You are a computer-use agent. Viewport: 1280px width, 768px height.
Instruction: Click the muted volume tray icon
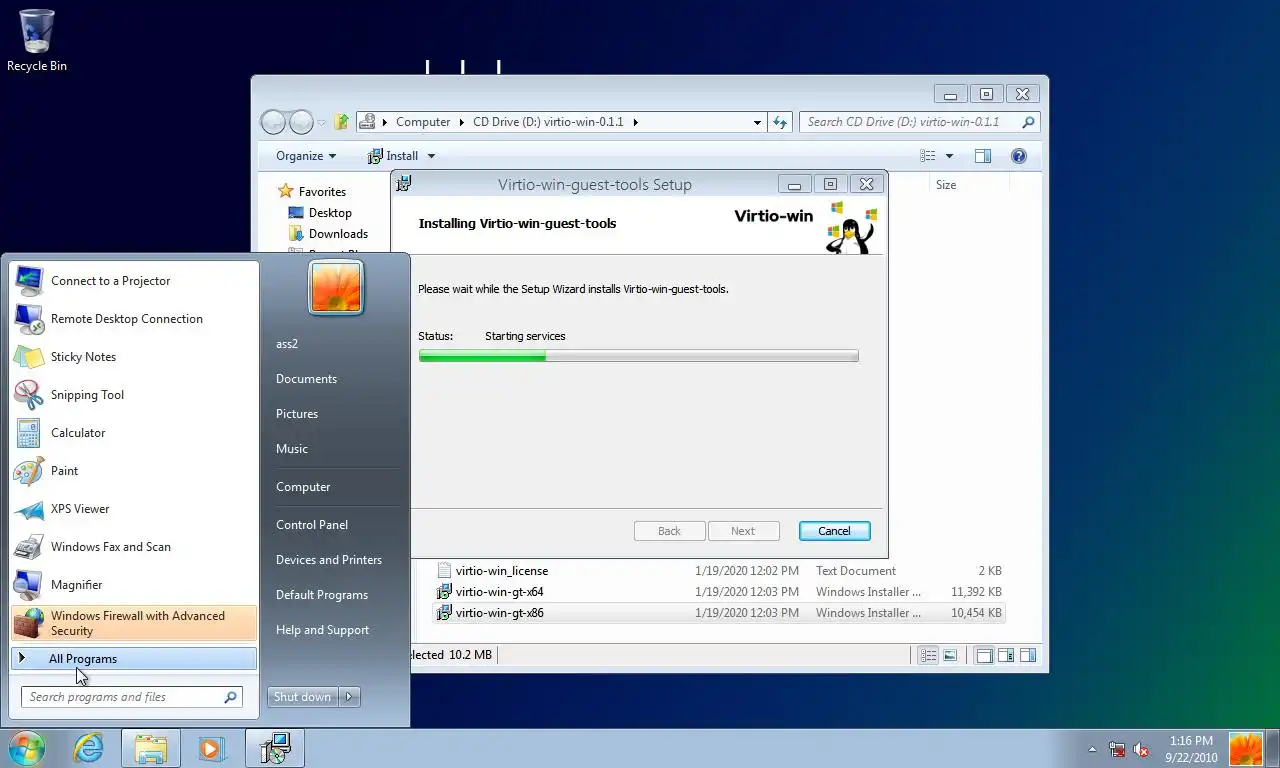pos(1141,749)
